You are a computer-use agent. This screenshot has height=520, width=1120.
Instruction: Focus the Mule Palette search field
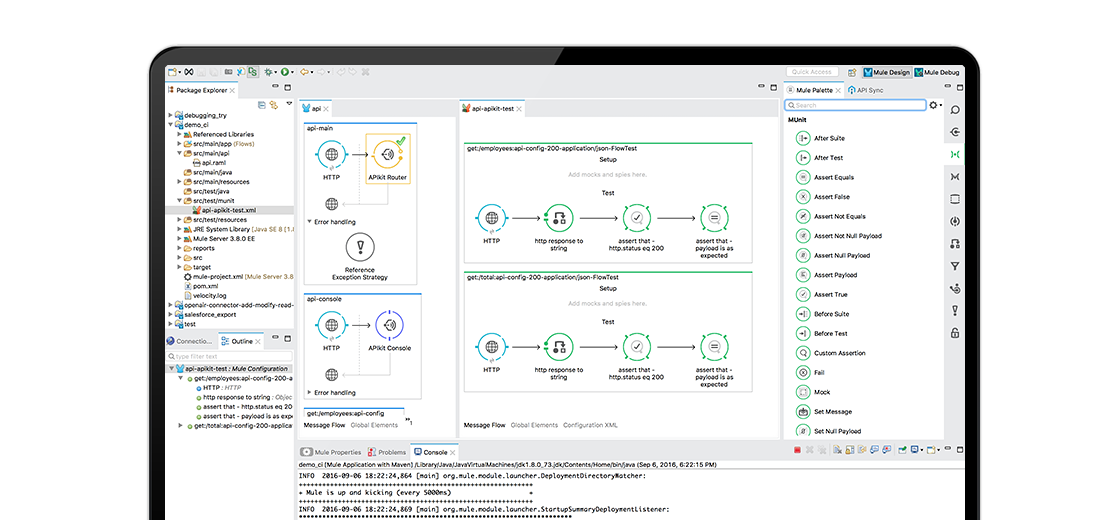pos(855,105)
